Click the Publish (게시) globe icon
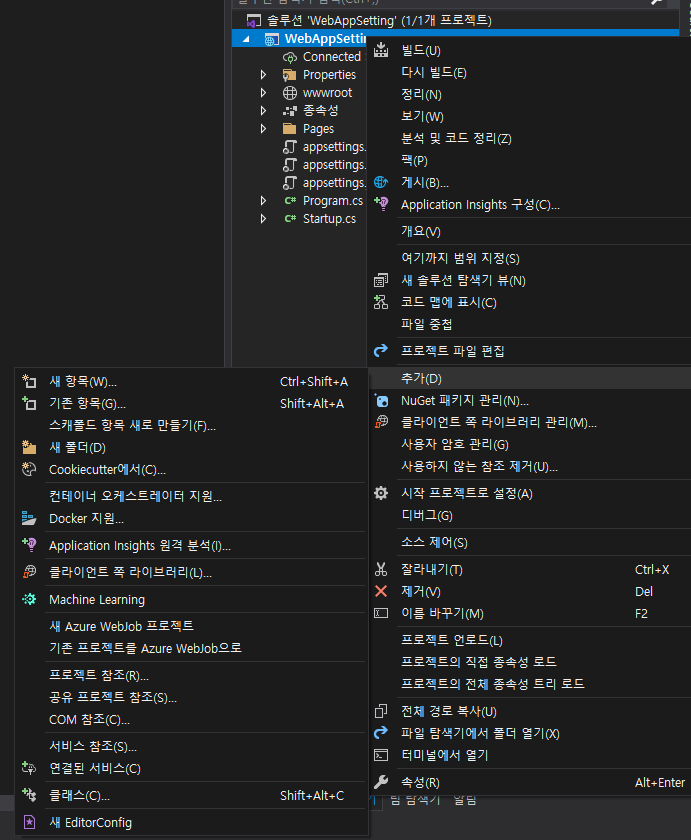The height and width of the screenshot is (840, 691). pyautogui.click(x=381, y=182)
